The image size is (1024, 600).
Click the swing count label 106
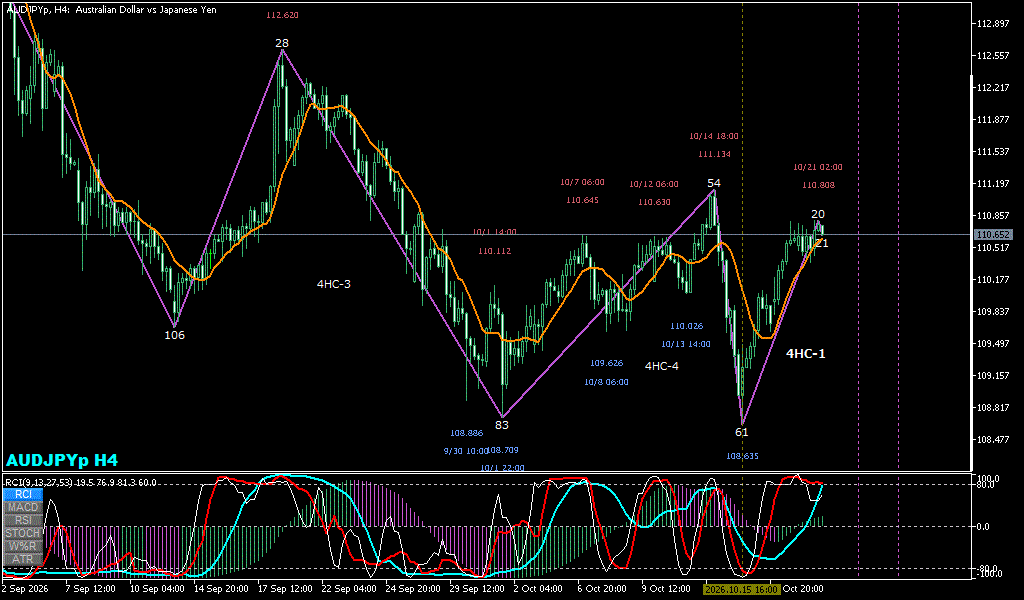pyautogui.click(x=174, y=336)
